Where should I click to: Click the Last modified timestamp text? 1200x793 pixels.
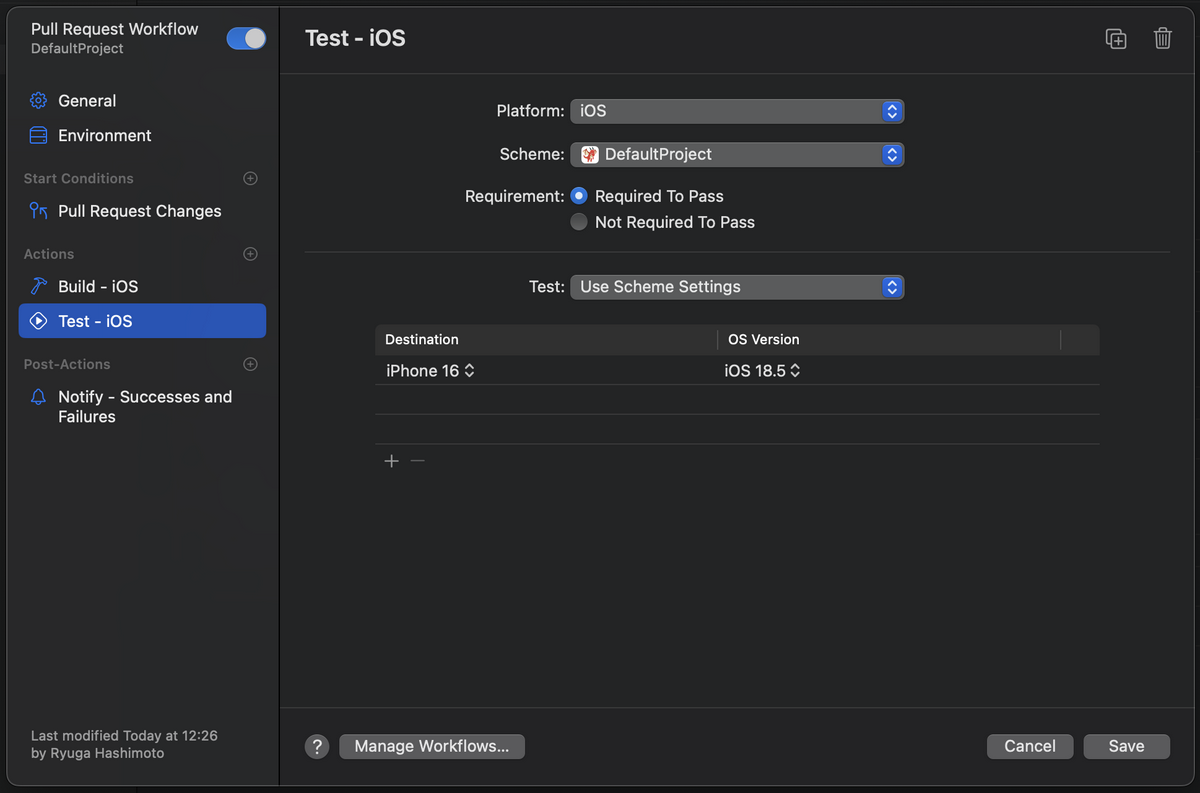tap(124, 744)
